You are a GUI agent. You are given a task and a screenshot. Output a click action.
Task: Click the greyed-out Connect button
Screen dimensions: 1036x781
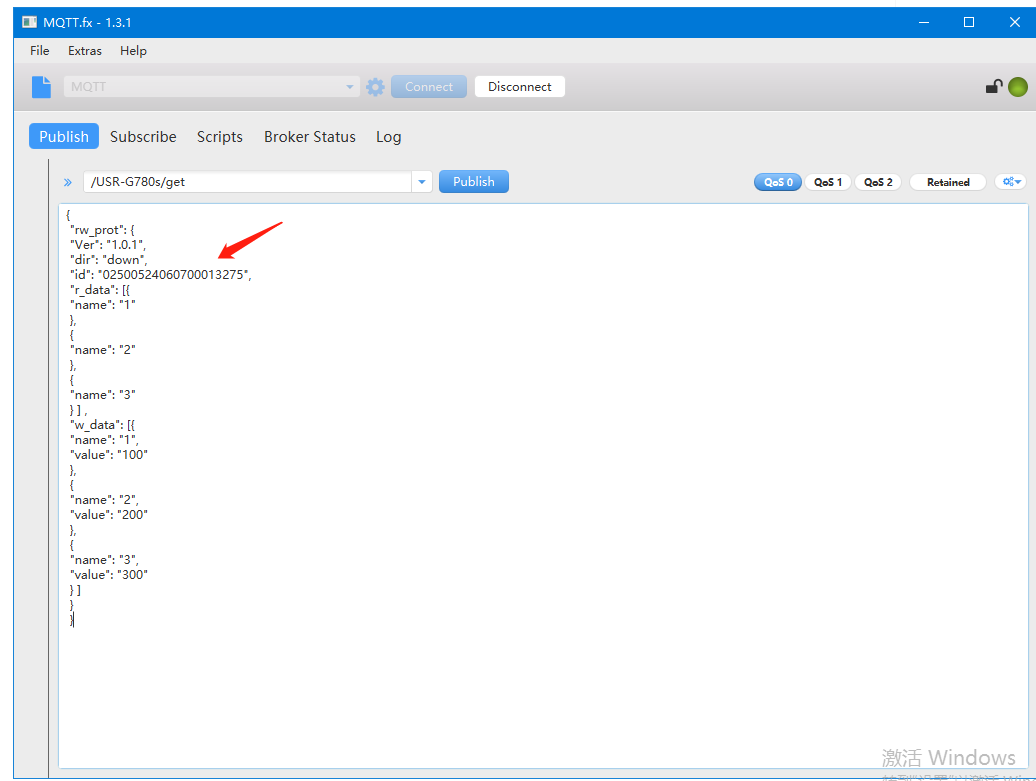tap(429, 87)
